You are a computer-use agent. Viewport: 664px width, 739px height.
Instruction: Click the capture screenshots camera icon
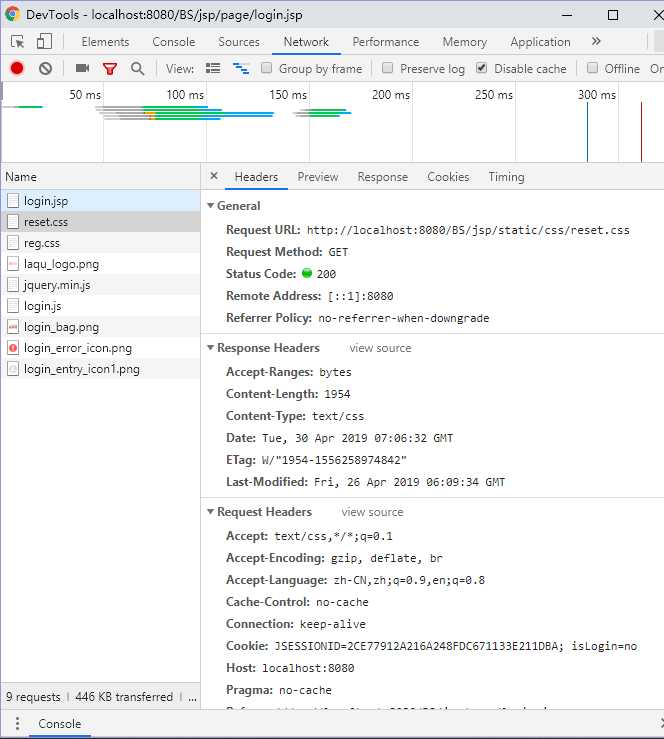[x=82, y=68]
